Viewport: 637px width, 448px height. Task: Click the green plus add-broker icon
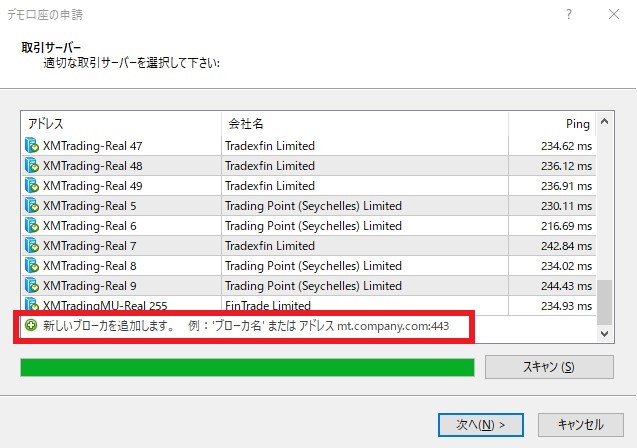pos(31,326)
